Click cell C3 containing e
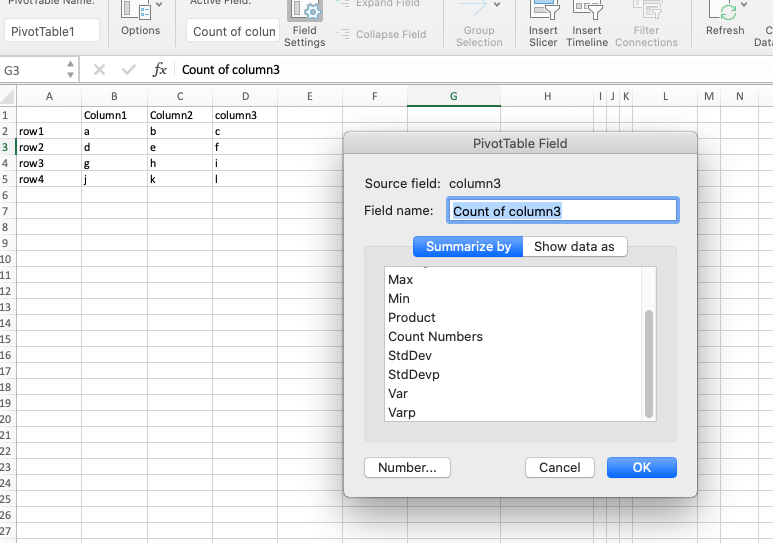Viewport: 773px width, 543px height. pyautogui.click(x=180, y=147)
